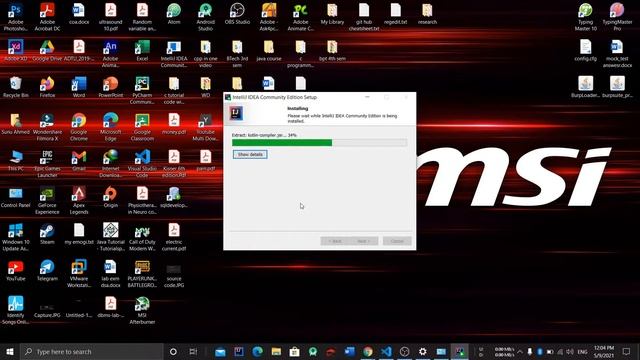This screenshot has height=360, width=640.
Task: Select the Telegram desktop shortcut
Action: tap(47, 270)
